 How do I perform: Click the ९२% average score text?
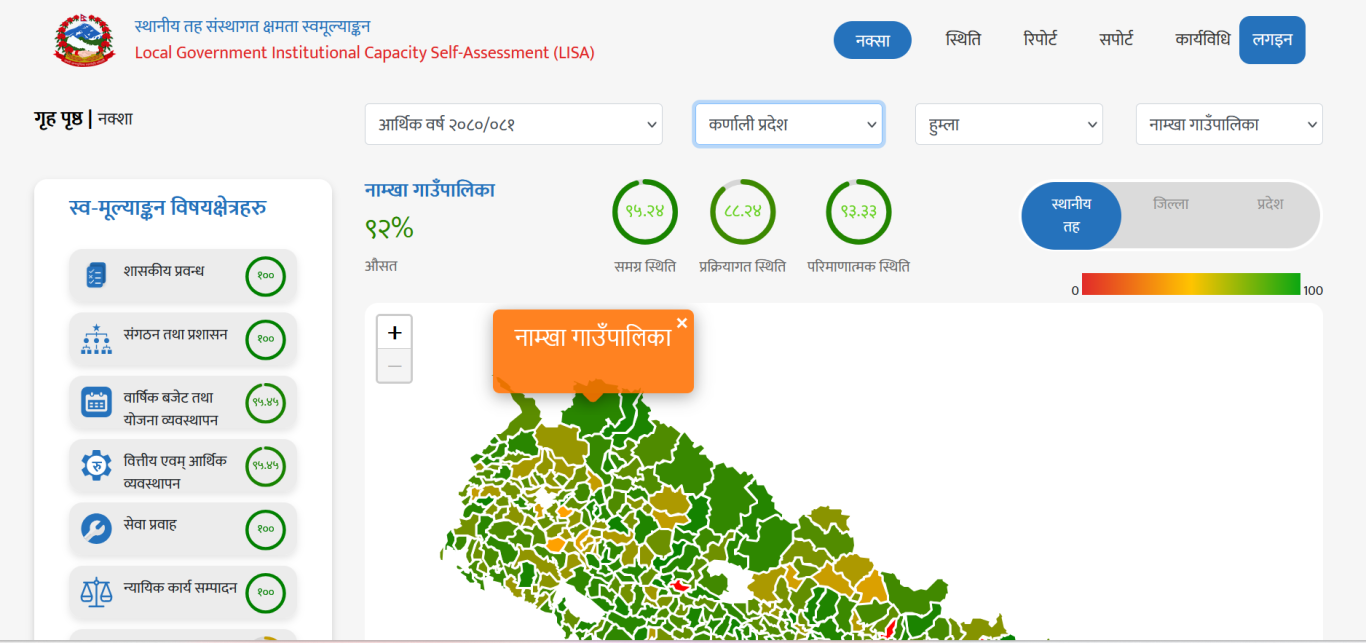389,228
